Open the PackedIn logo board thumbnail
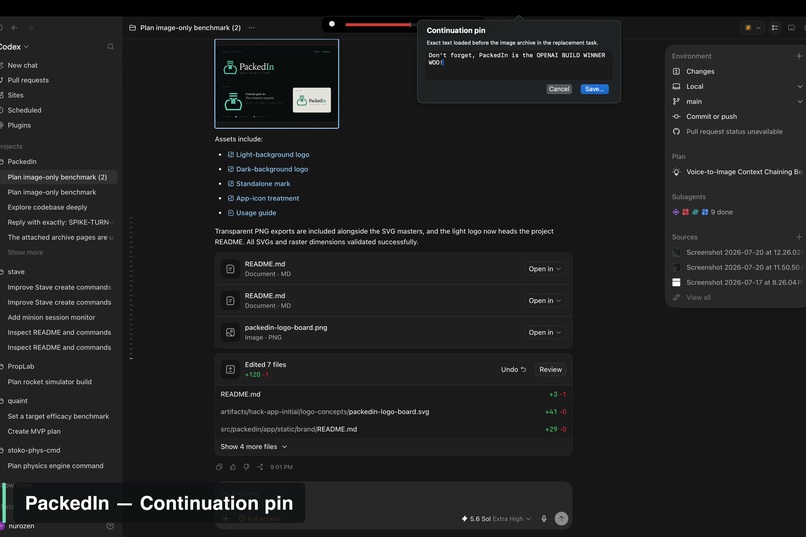The image size is (806, 537). 277,84
